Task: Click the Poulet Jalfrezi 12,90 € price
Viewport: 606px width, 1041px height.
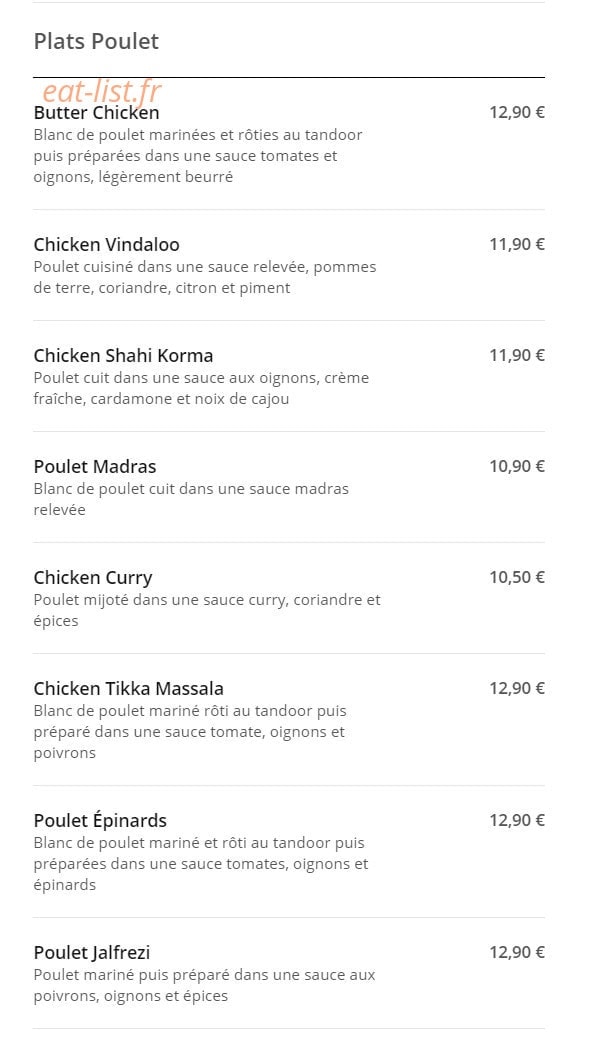Action: (x=517, y=952)
